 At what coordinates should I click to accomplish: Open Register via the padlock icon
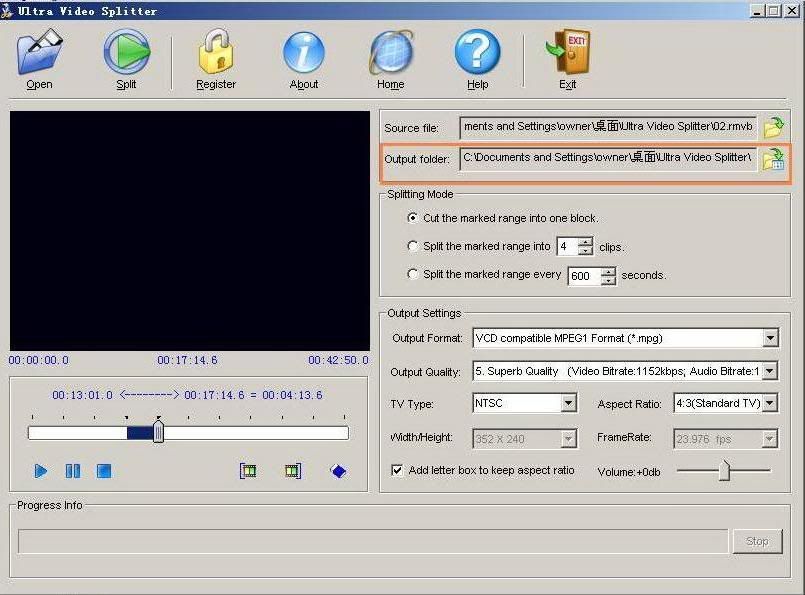tap(216, 51)
